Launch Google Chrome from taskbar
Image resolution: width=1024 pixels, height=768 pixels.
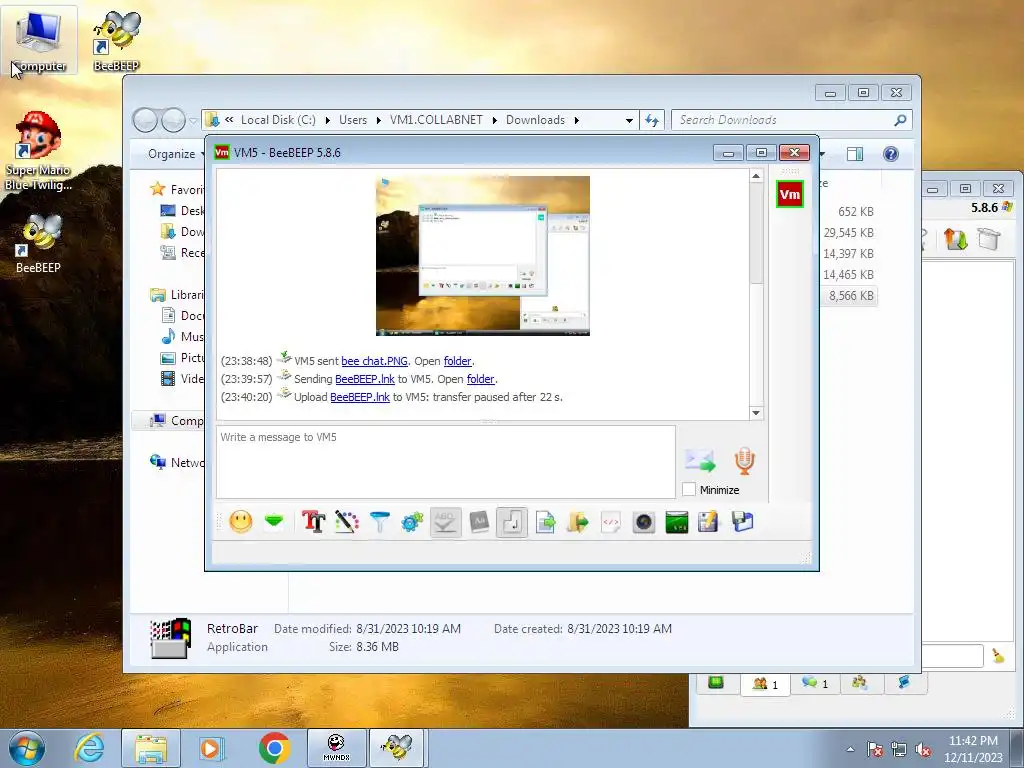[x=274, y=748]
